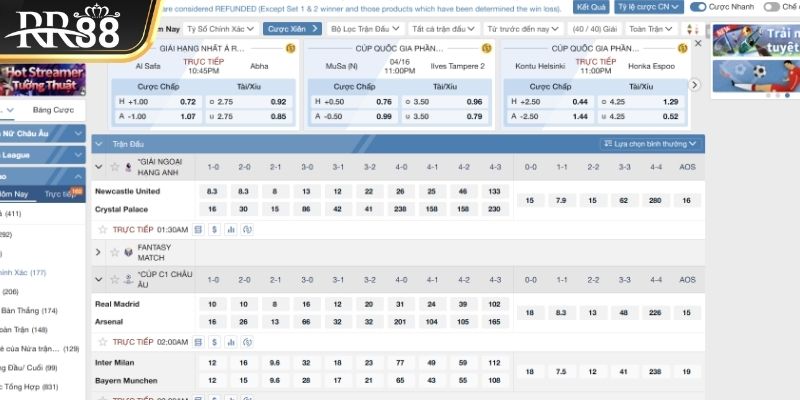Collapse the Trận Đấu header chevron
Viewport: 800px width, 400px height.
[x=99, y=144]
